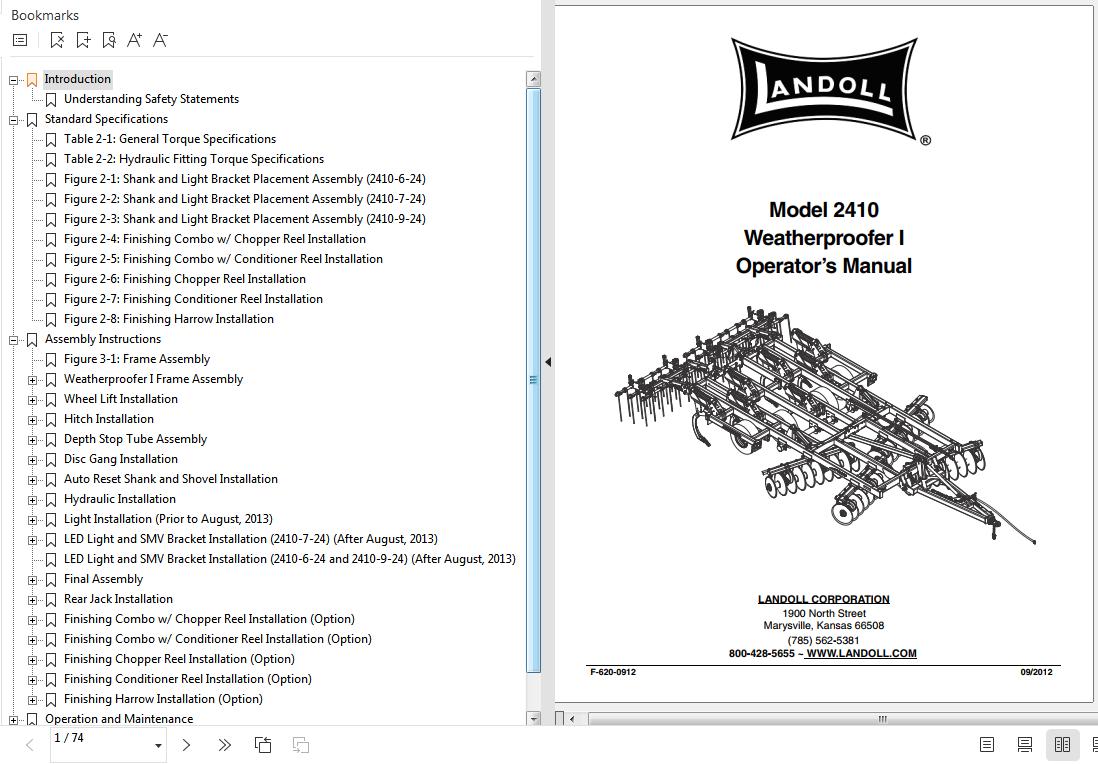Click the add new bookmark icon
The width and height of the screenshot is (1098, 764).
pos(83,40)
